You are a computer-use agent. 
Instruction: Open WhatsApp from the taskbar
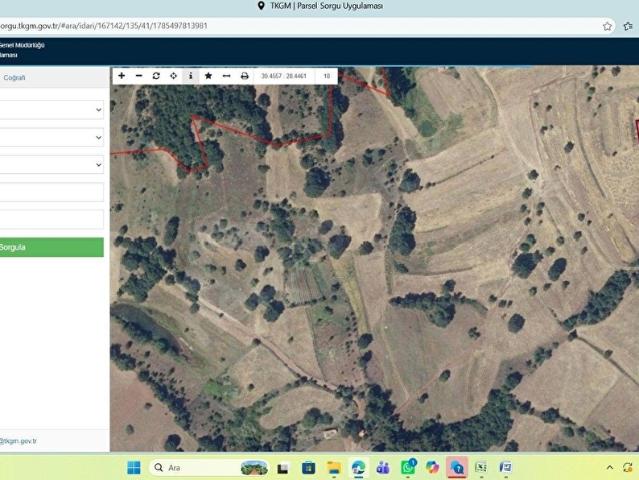[408, 467]
